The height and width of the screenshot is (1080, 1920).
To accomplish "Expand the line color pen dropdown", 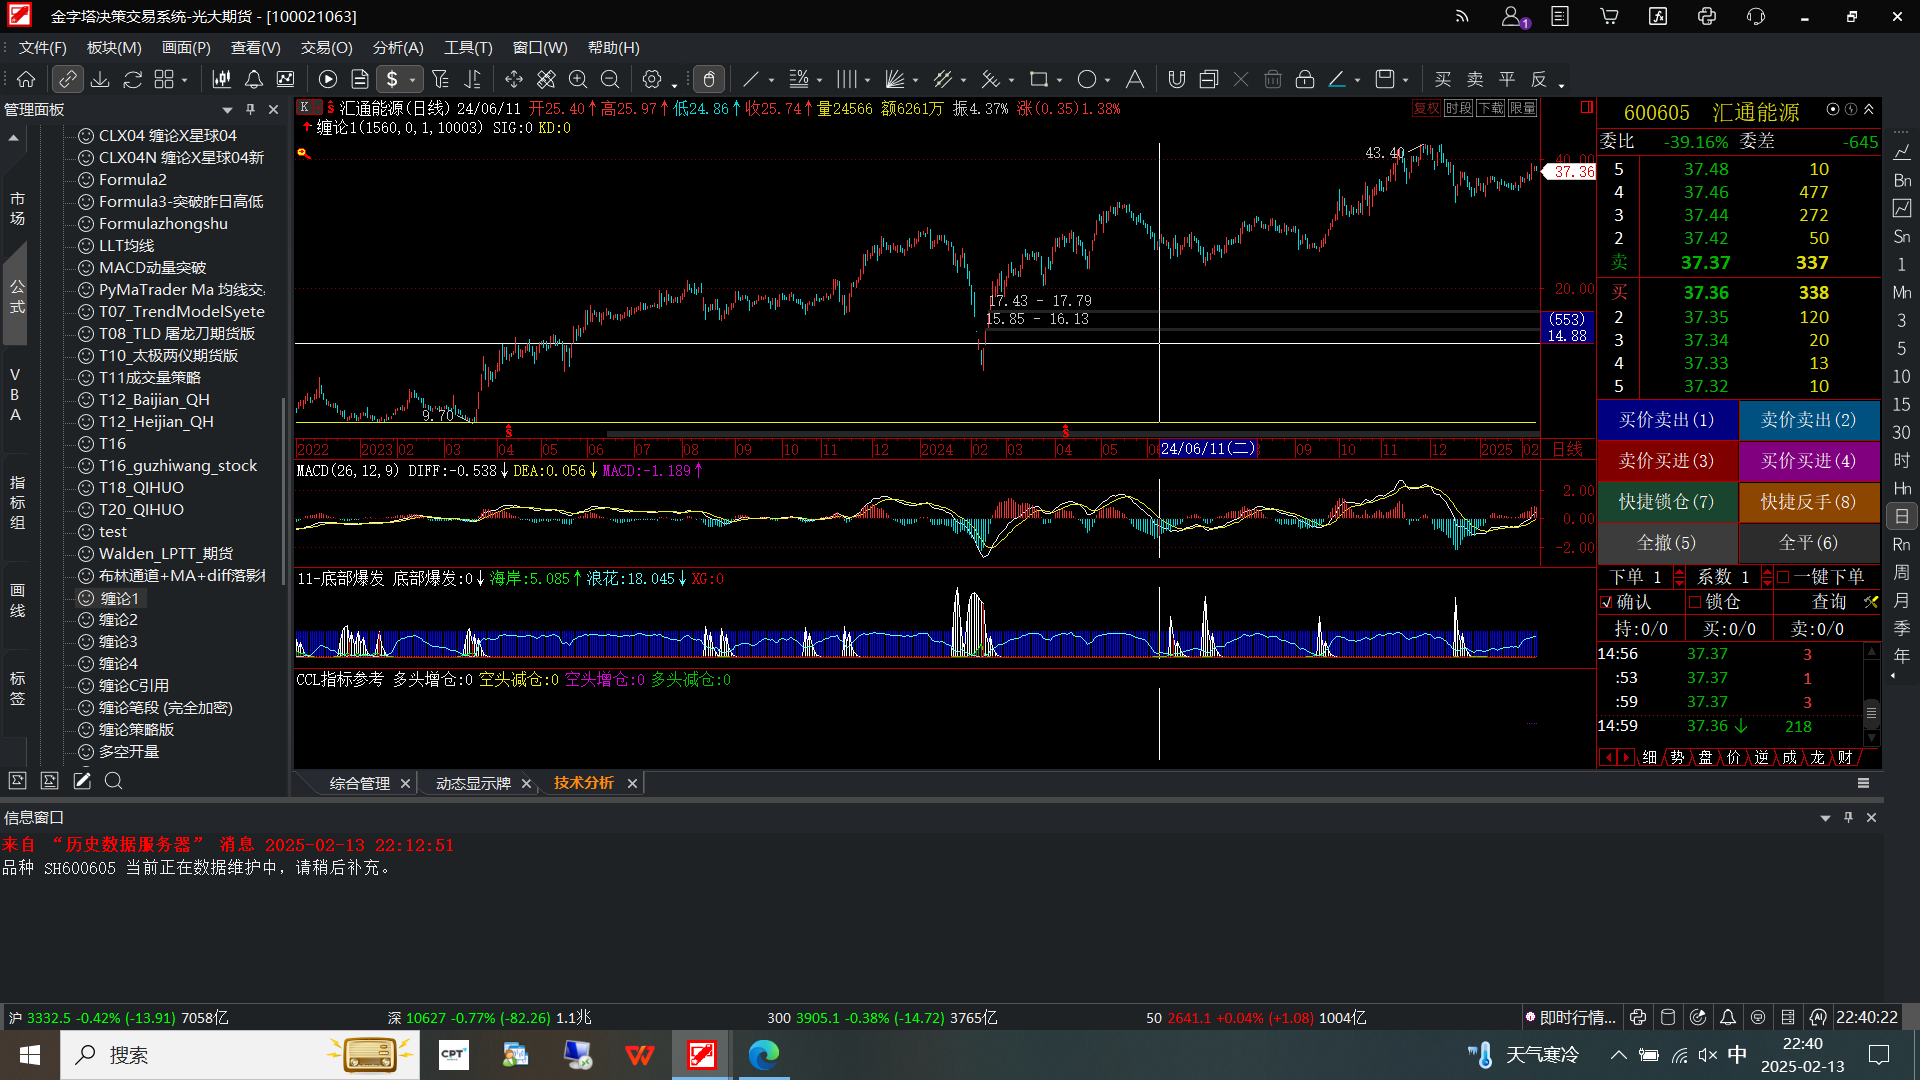I will [x=1357, y=80].
